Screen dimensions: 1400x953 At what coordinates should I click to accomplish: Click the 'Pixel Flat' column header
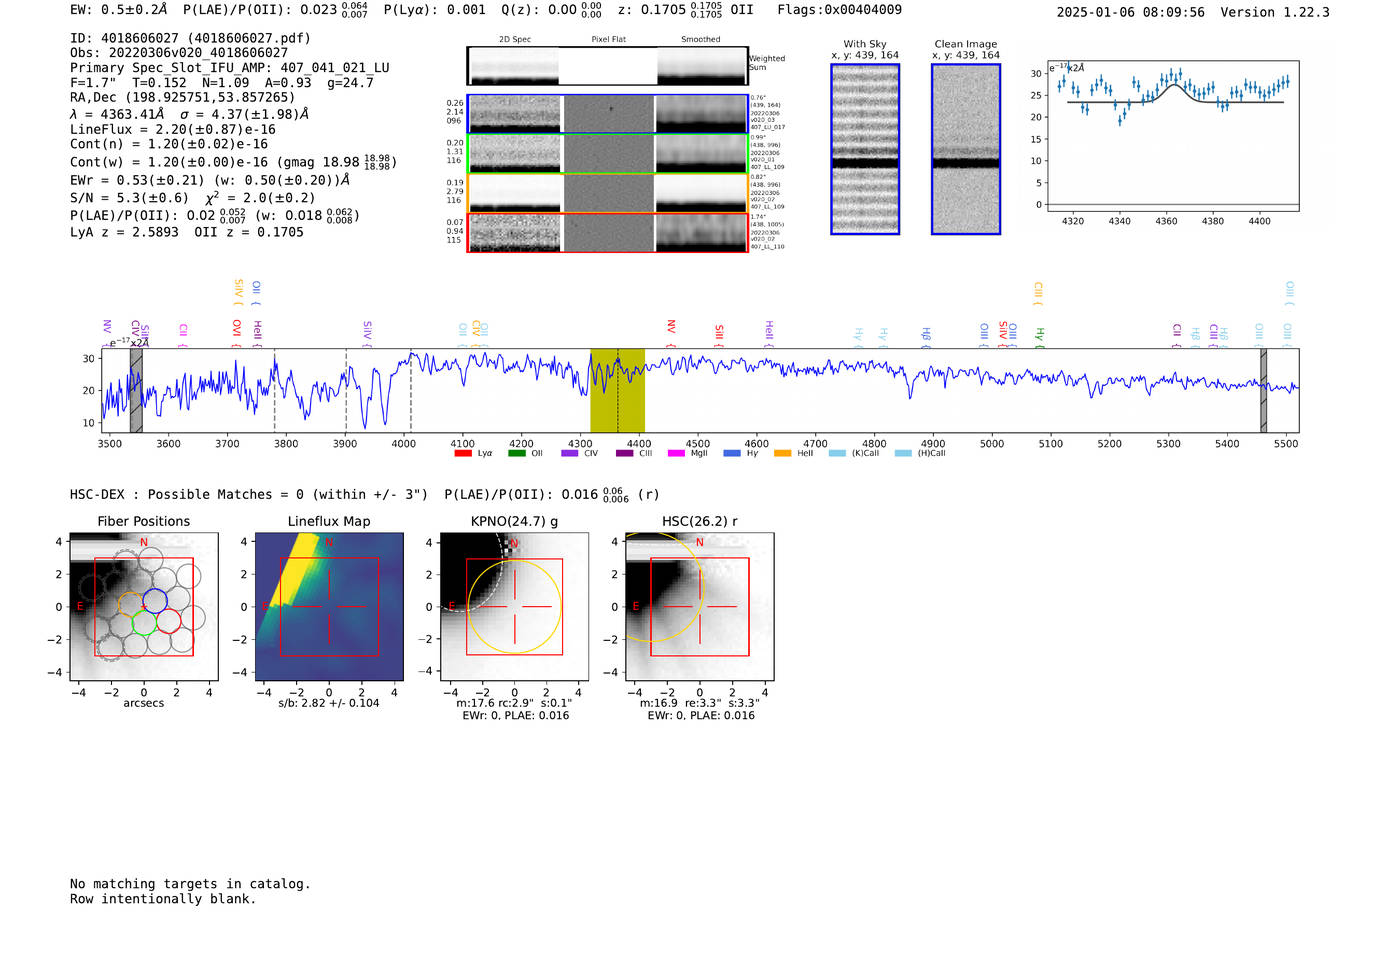pyautogui.click(x=608, y=39)
